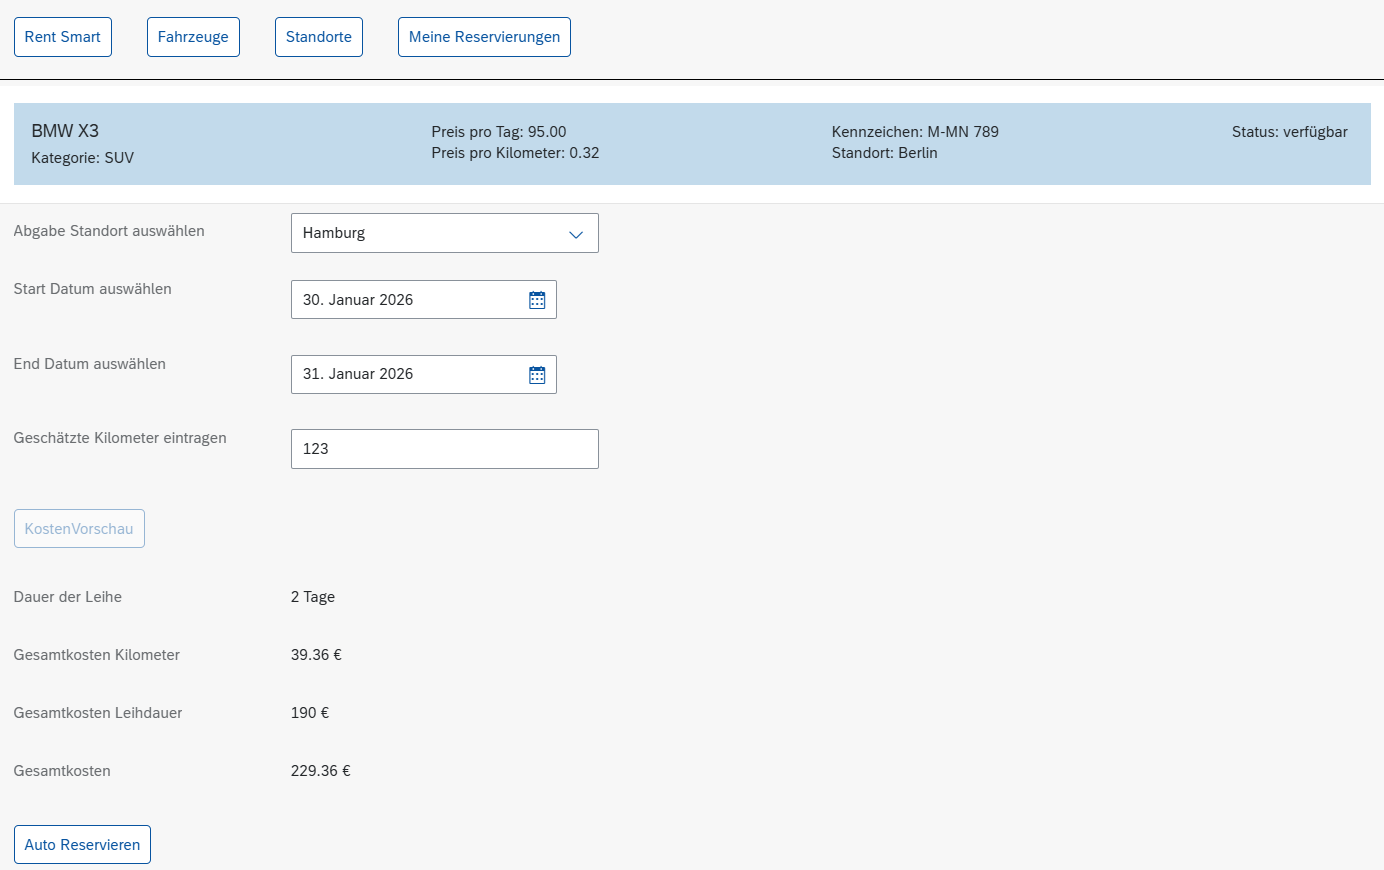This screenshot has height=870, width=1384.
Task: Focus the start date field showing 30. Januar 2026
Action: [x=405, y=300]
